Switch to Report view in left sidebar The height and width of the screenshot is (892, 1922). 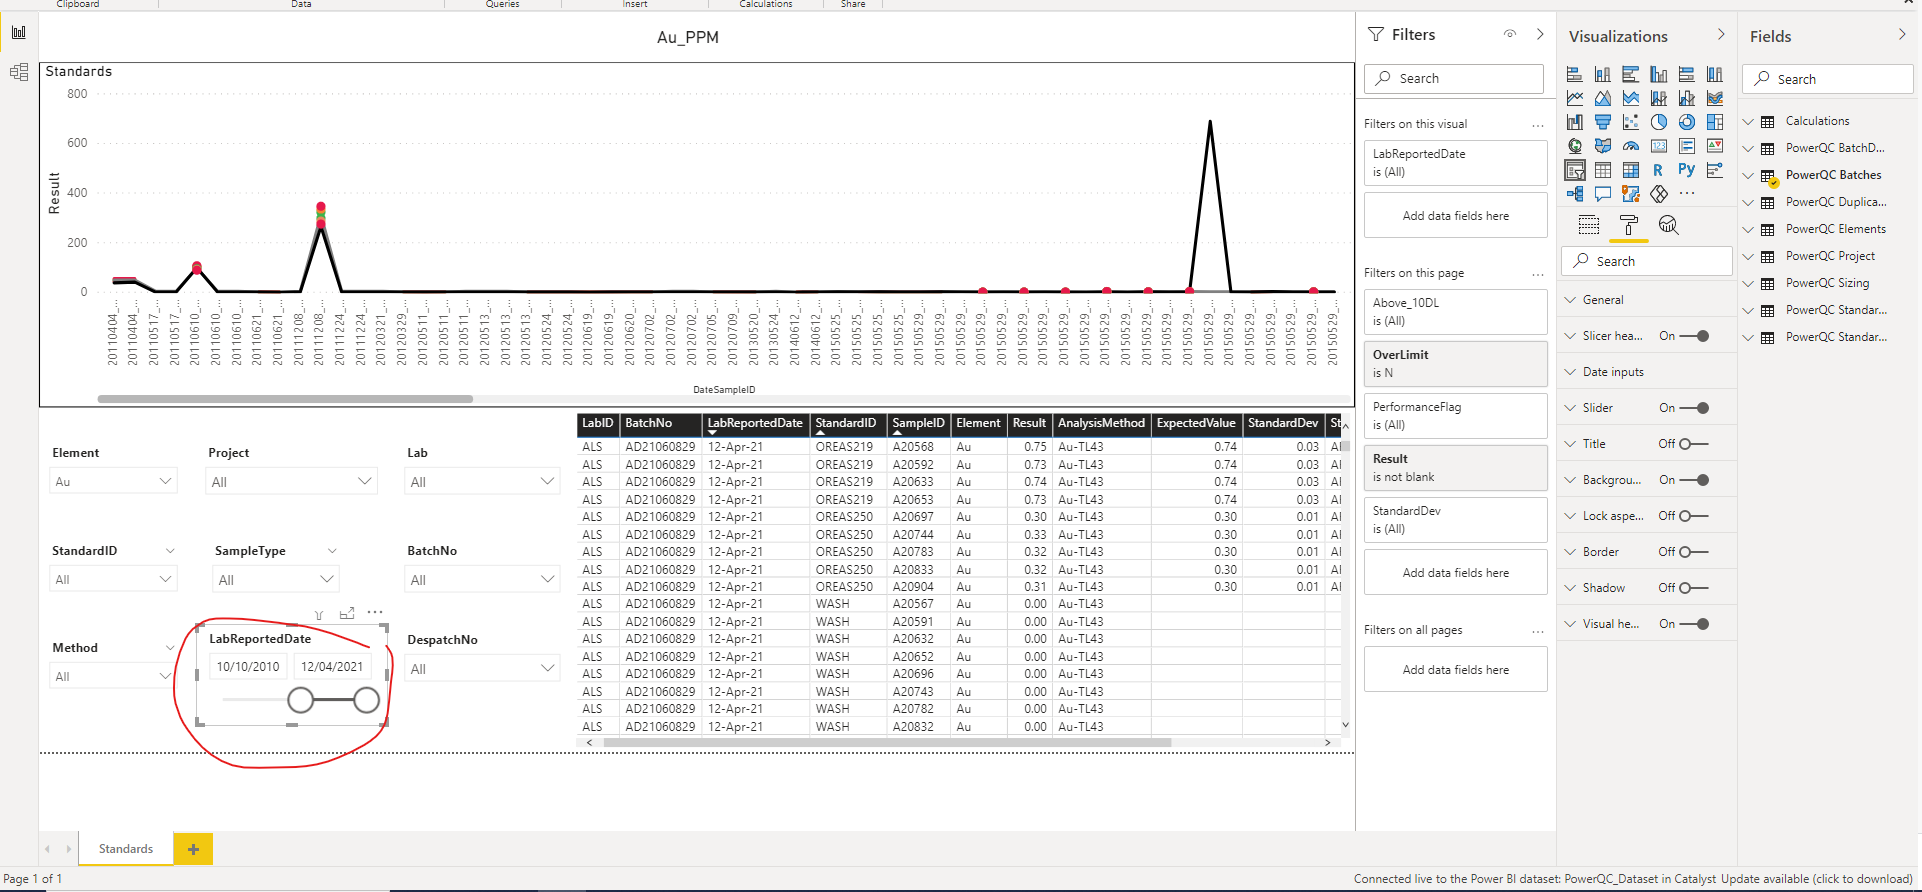(x=19, y=32)
